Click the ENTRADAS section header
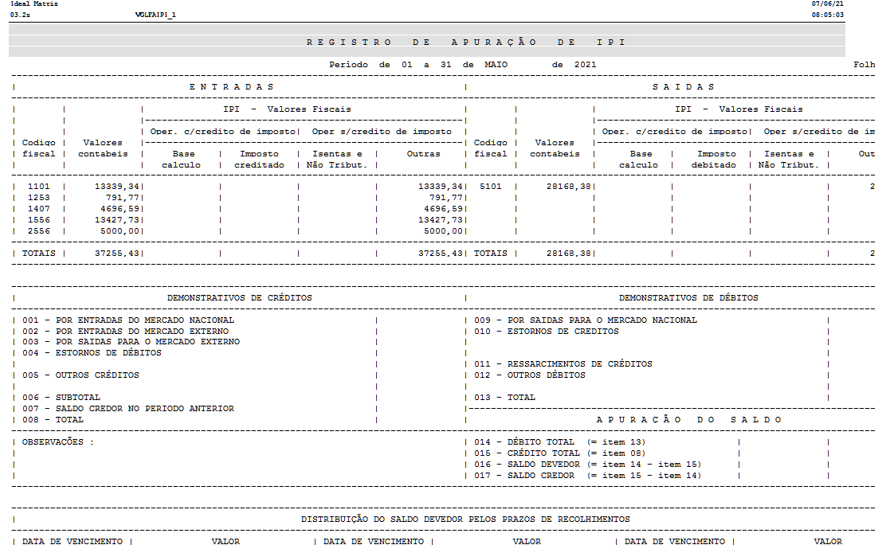Image resolution: width=875 pixels, height=548 pixels. click(232, 87)
